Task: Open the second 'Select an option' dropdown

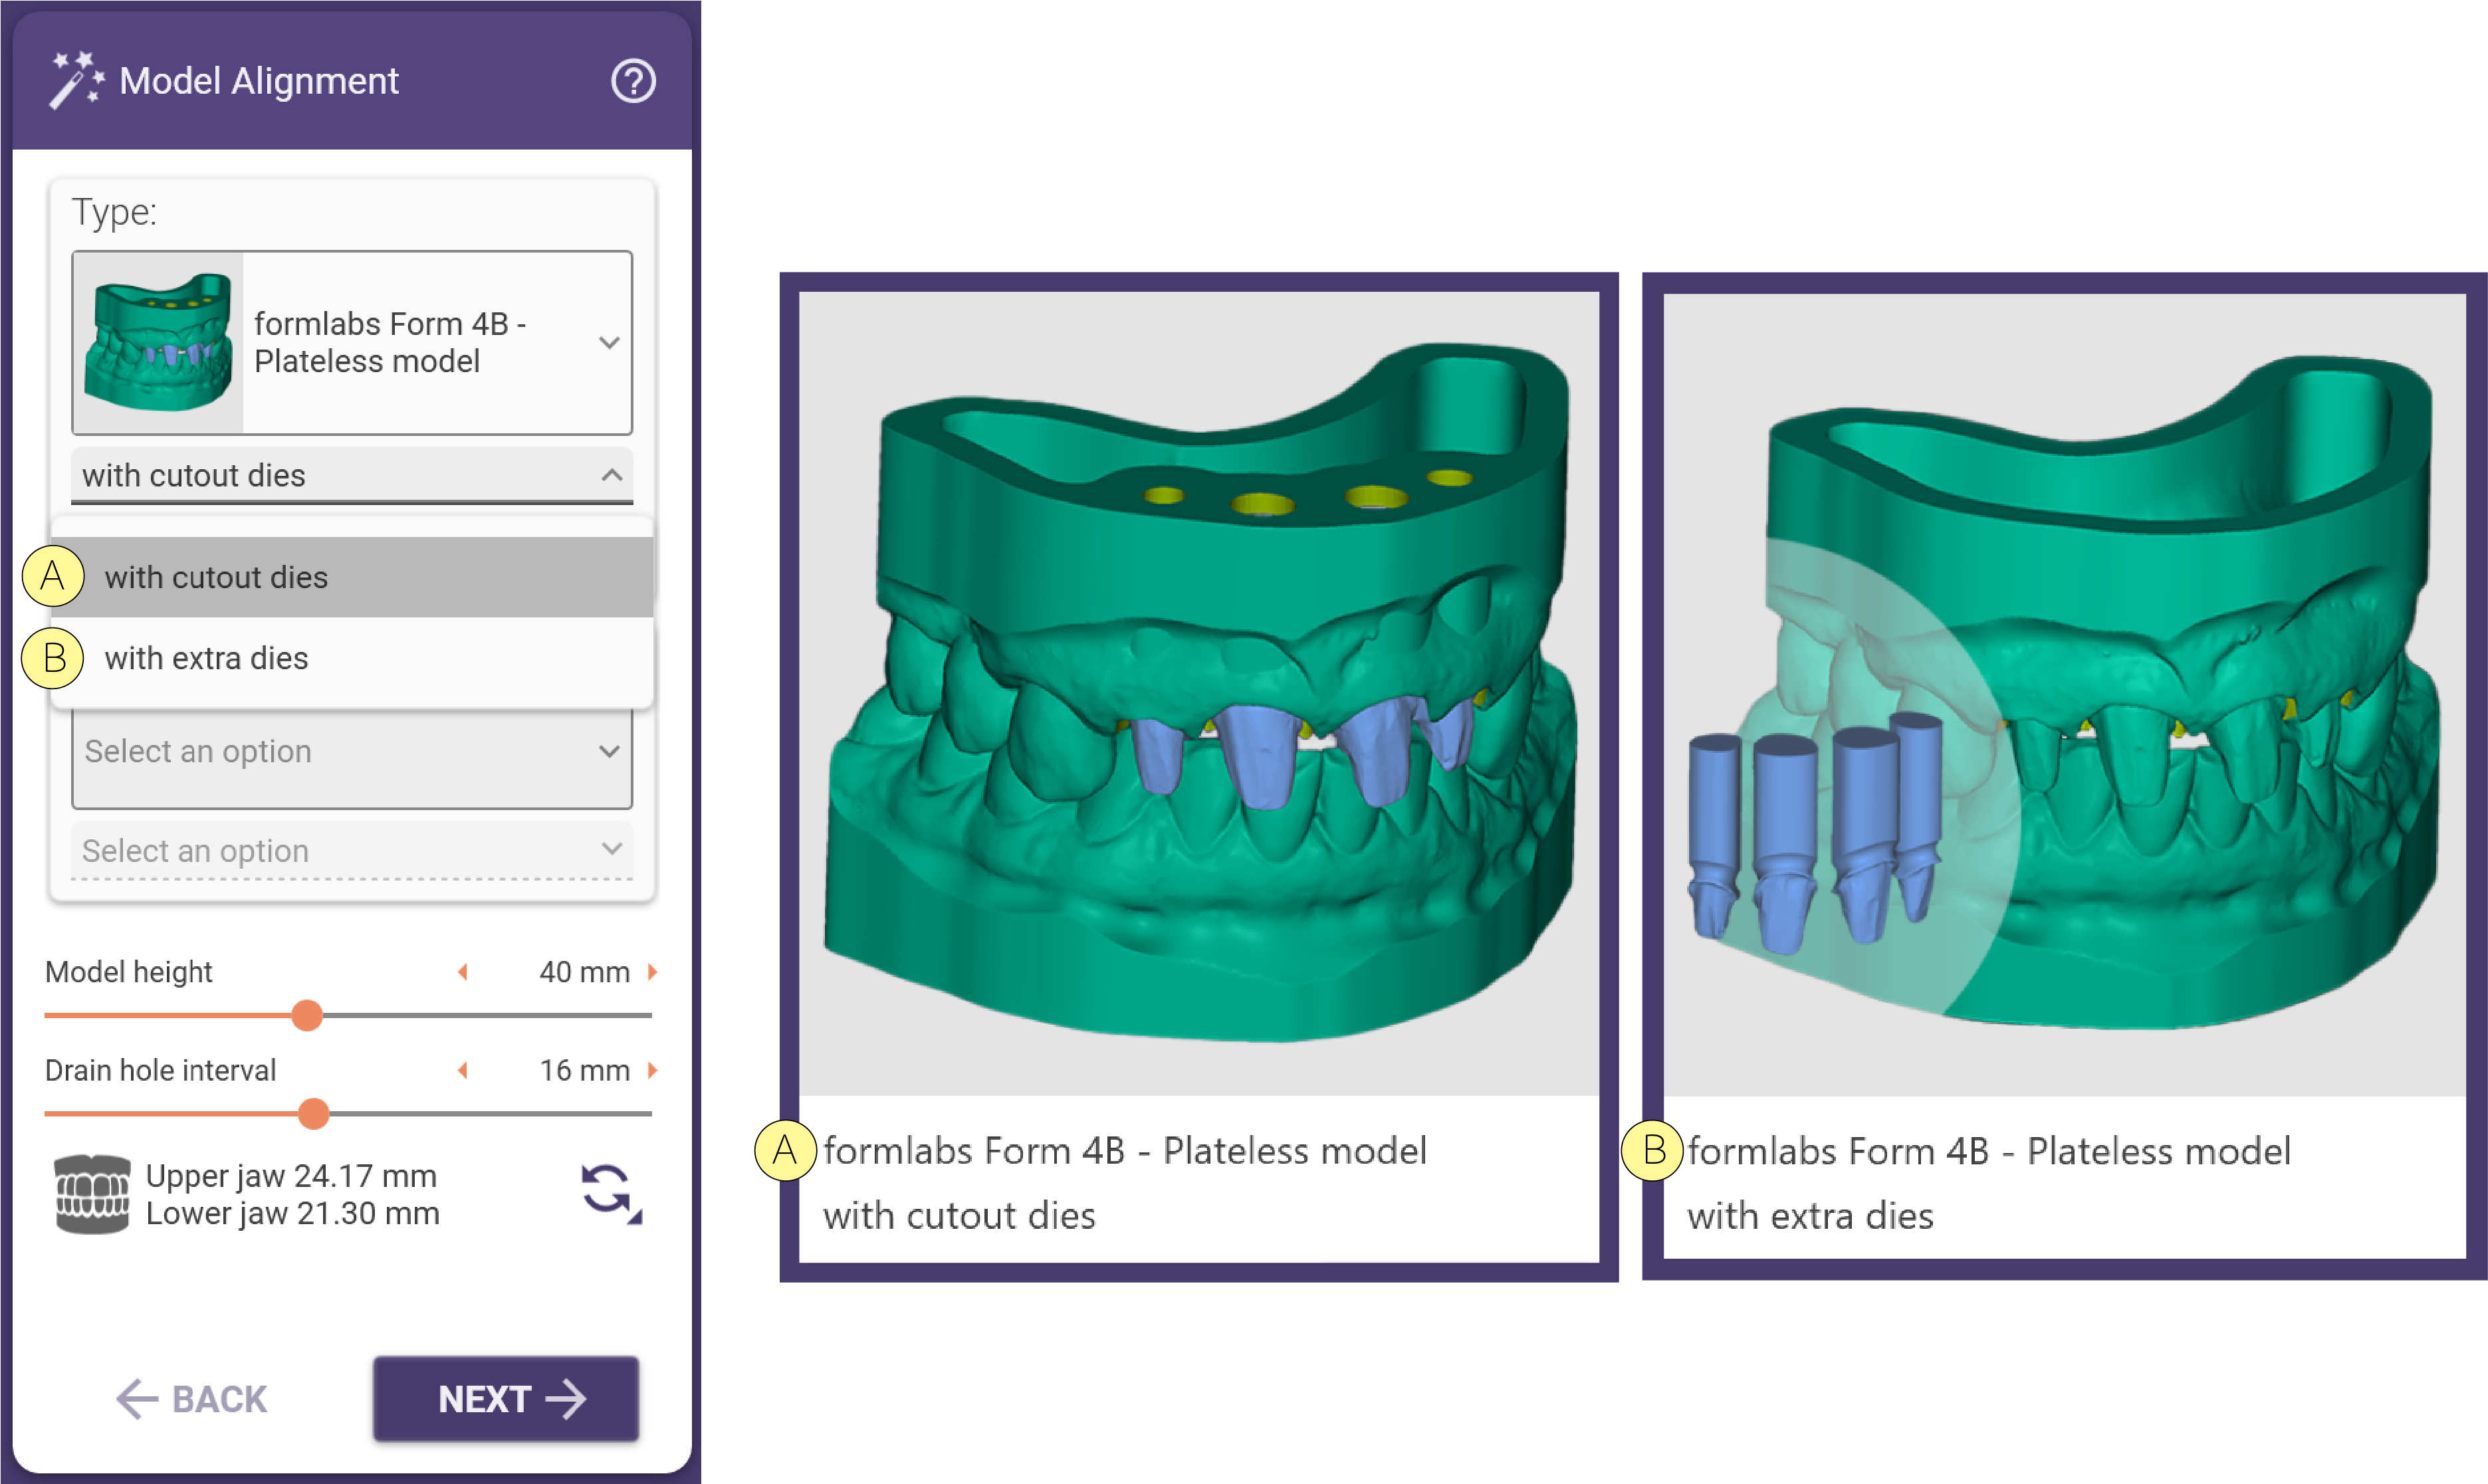Action: [352, 850]
